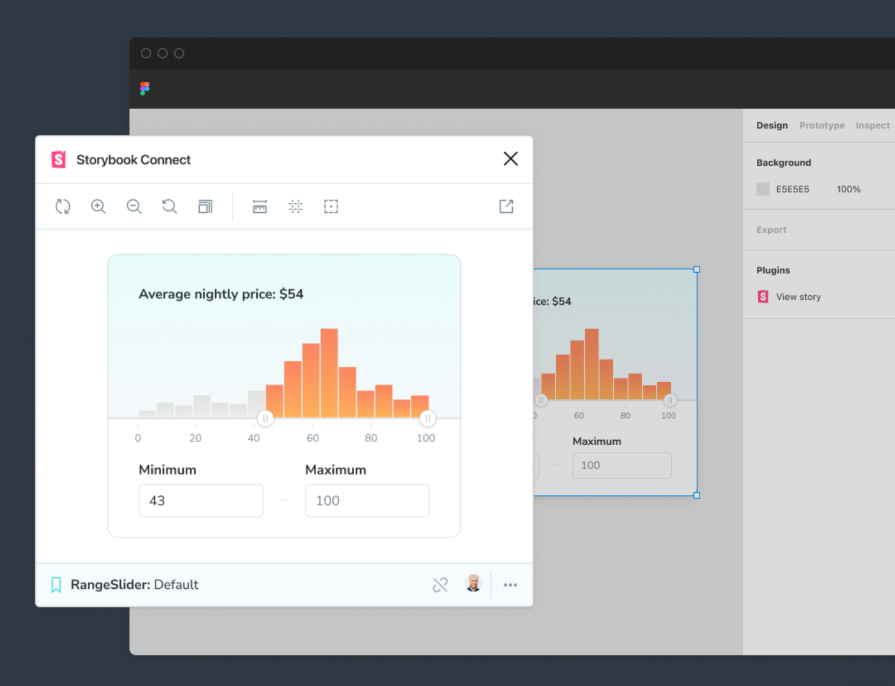Viewport: 895px width, 686px height.
Task: Open the ellipsis options menu
Action: 510,584
